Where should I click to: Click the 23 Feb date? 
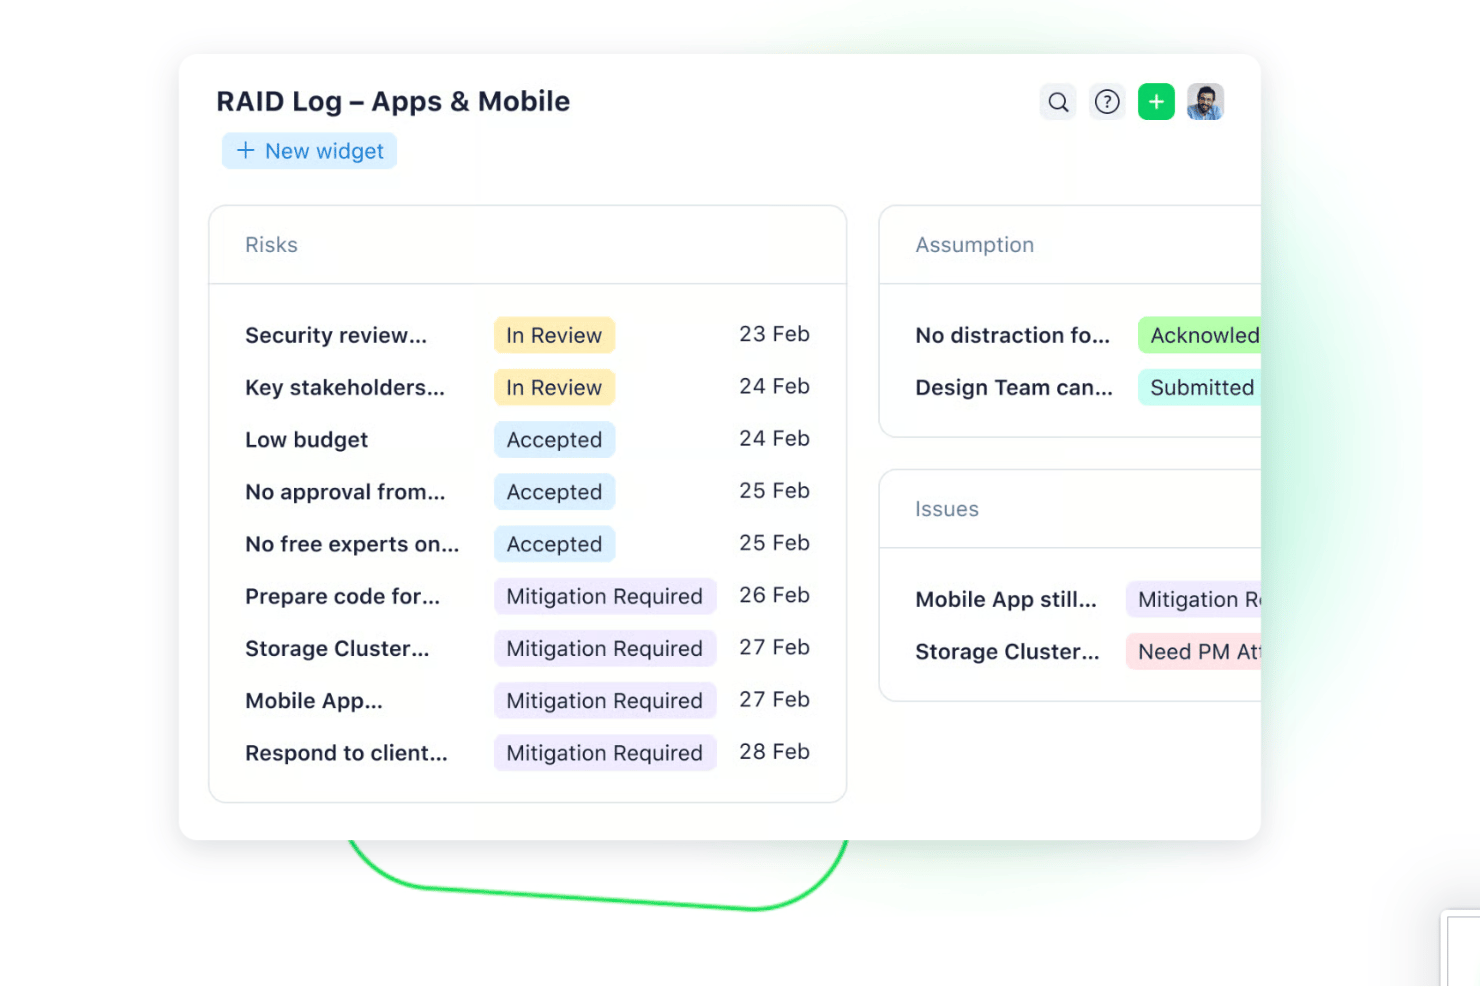coord(774,334)
